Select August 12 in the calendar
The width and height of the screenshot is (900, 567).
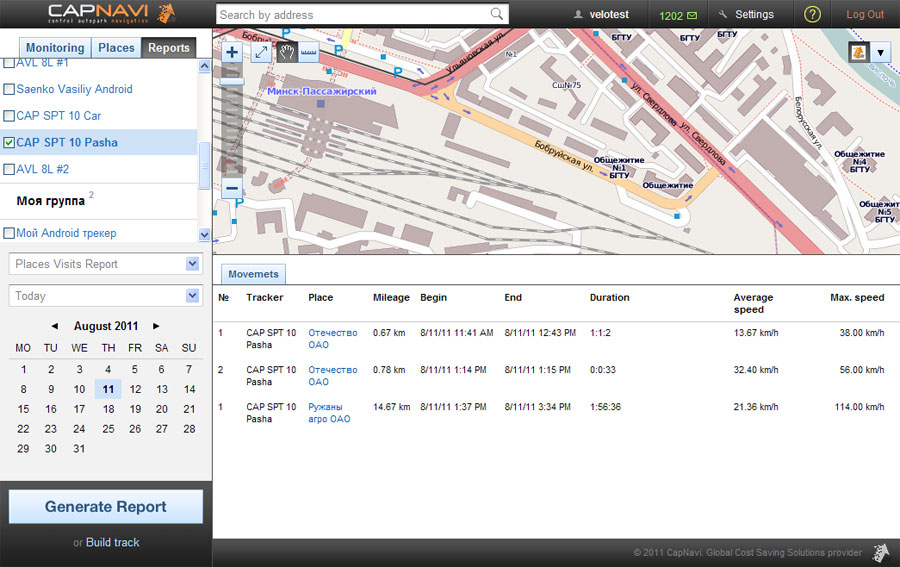135,390
